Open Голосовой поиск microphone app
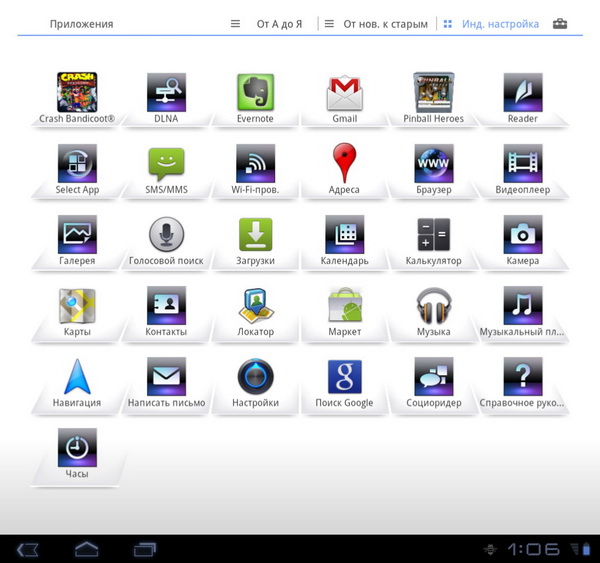 click(x=166, y=236)
